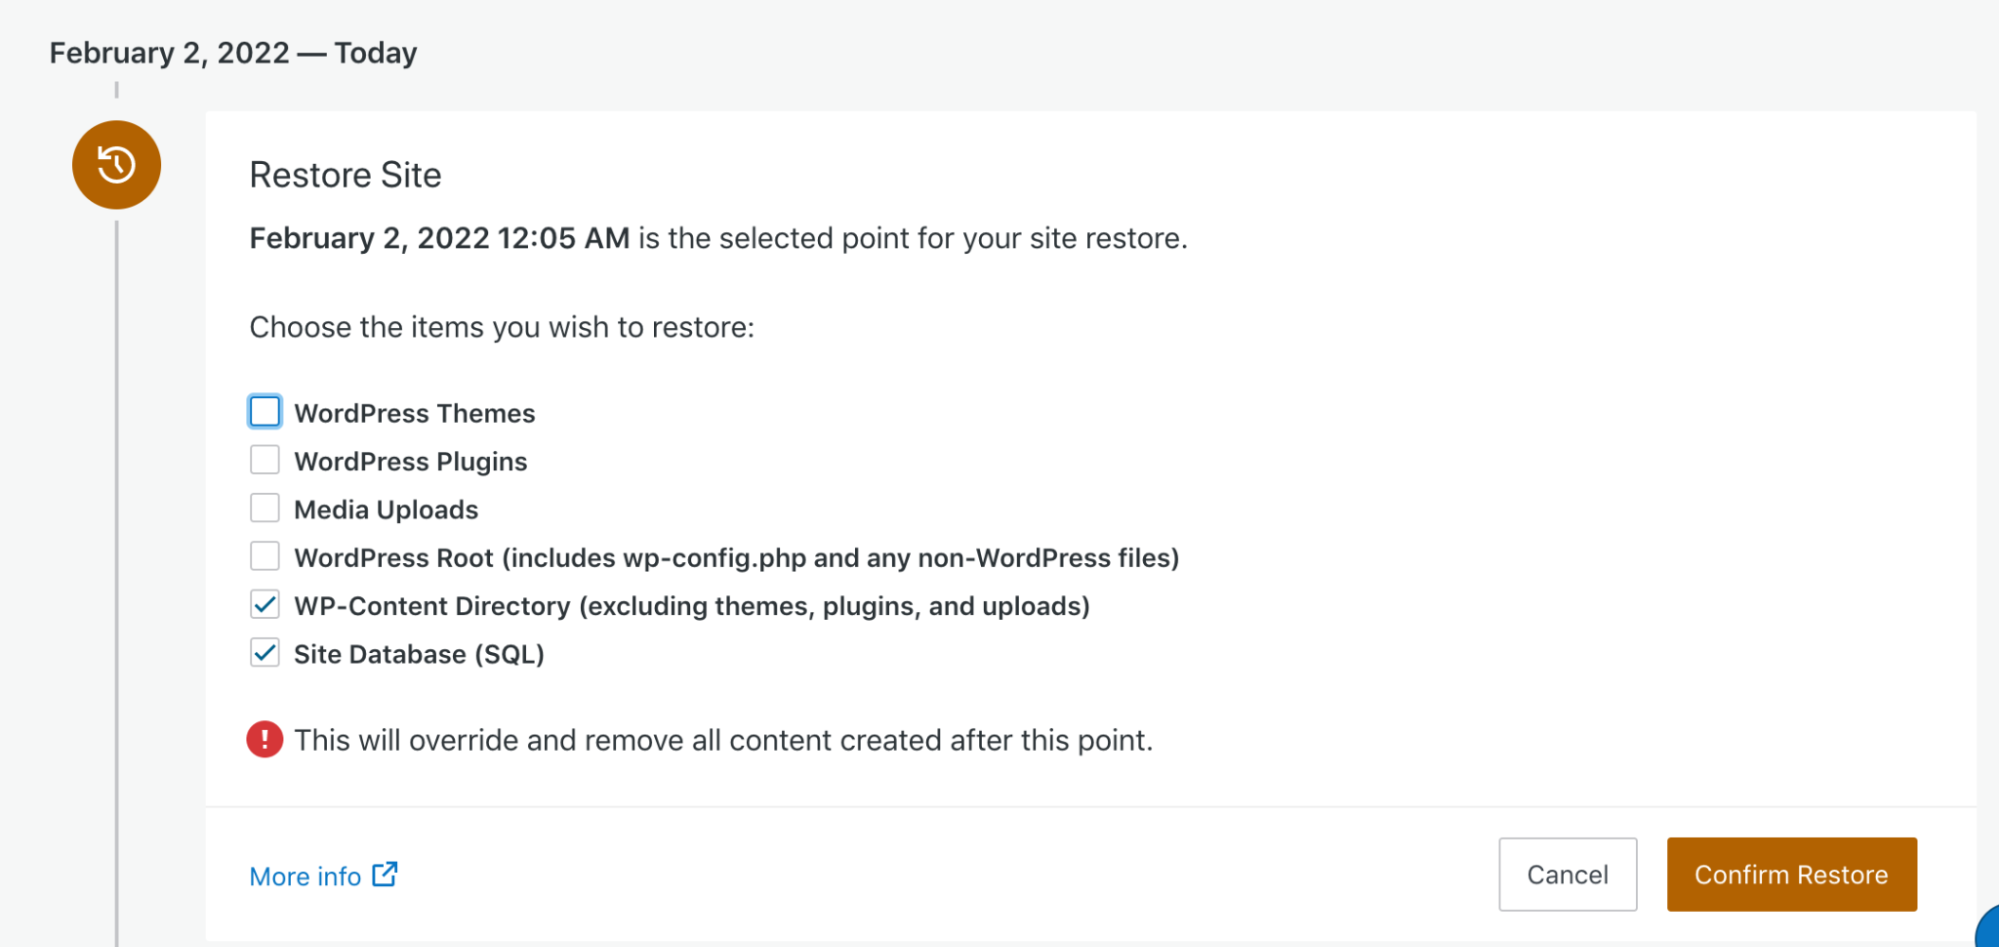Open the More info link
Screen dimensions: 1999x947
(x=305, y=877)
